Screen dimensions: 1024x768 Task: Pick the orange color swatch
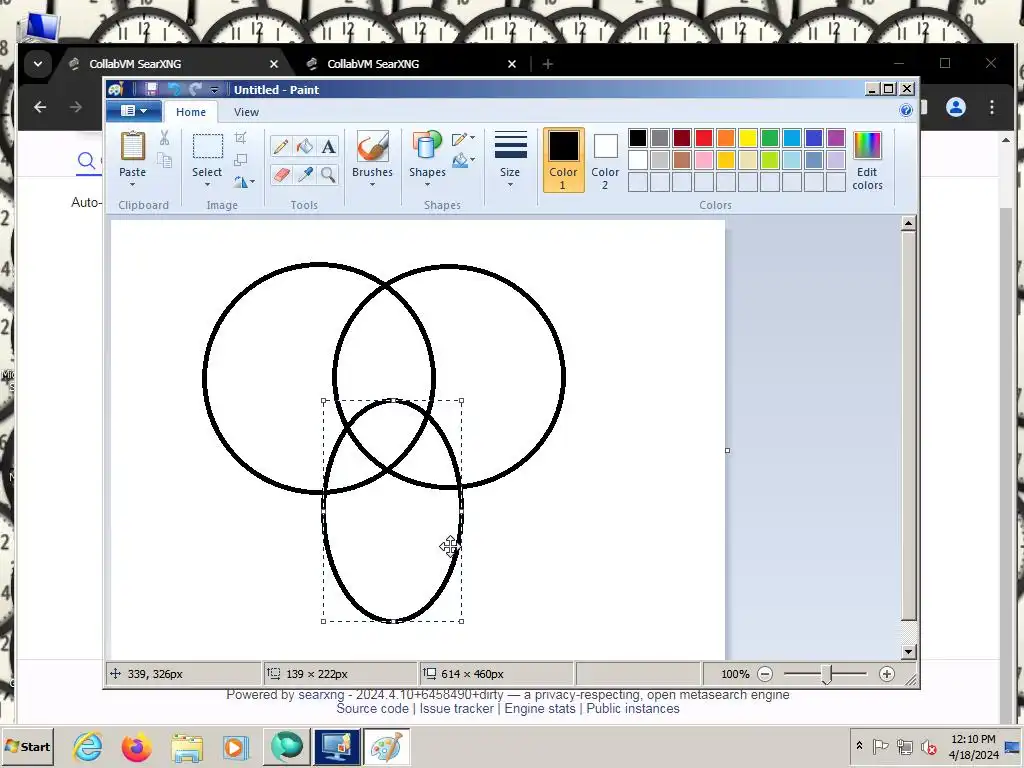(726, 138)
